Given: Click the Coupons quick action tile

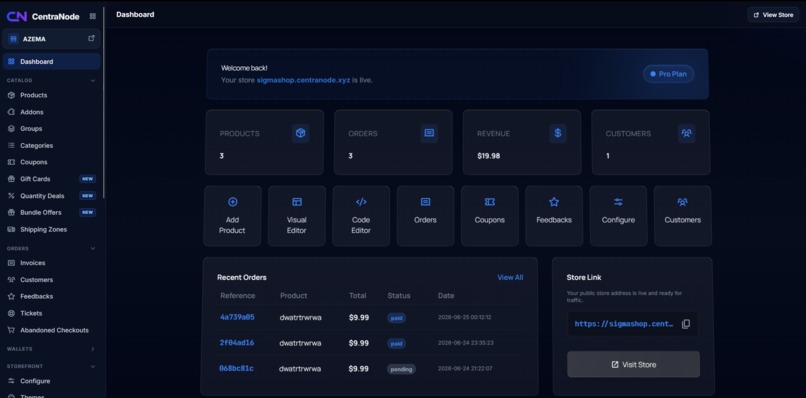Looking at the screenshot, I should [x=489, y=216].
